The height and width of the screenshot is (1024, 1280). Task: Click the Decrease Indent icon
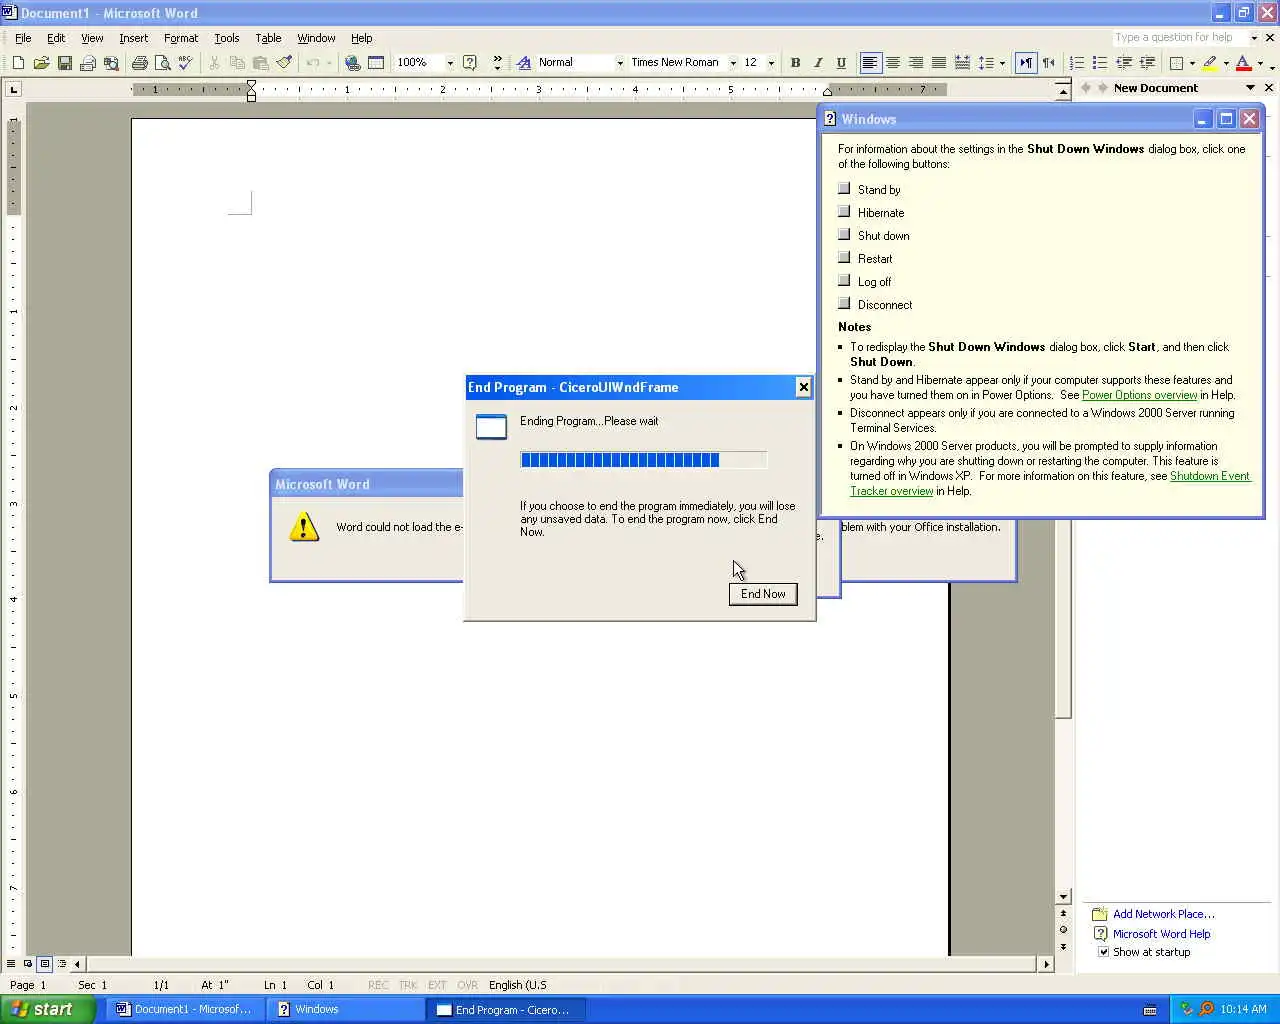coord(1123,62)
